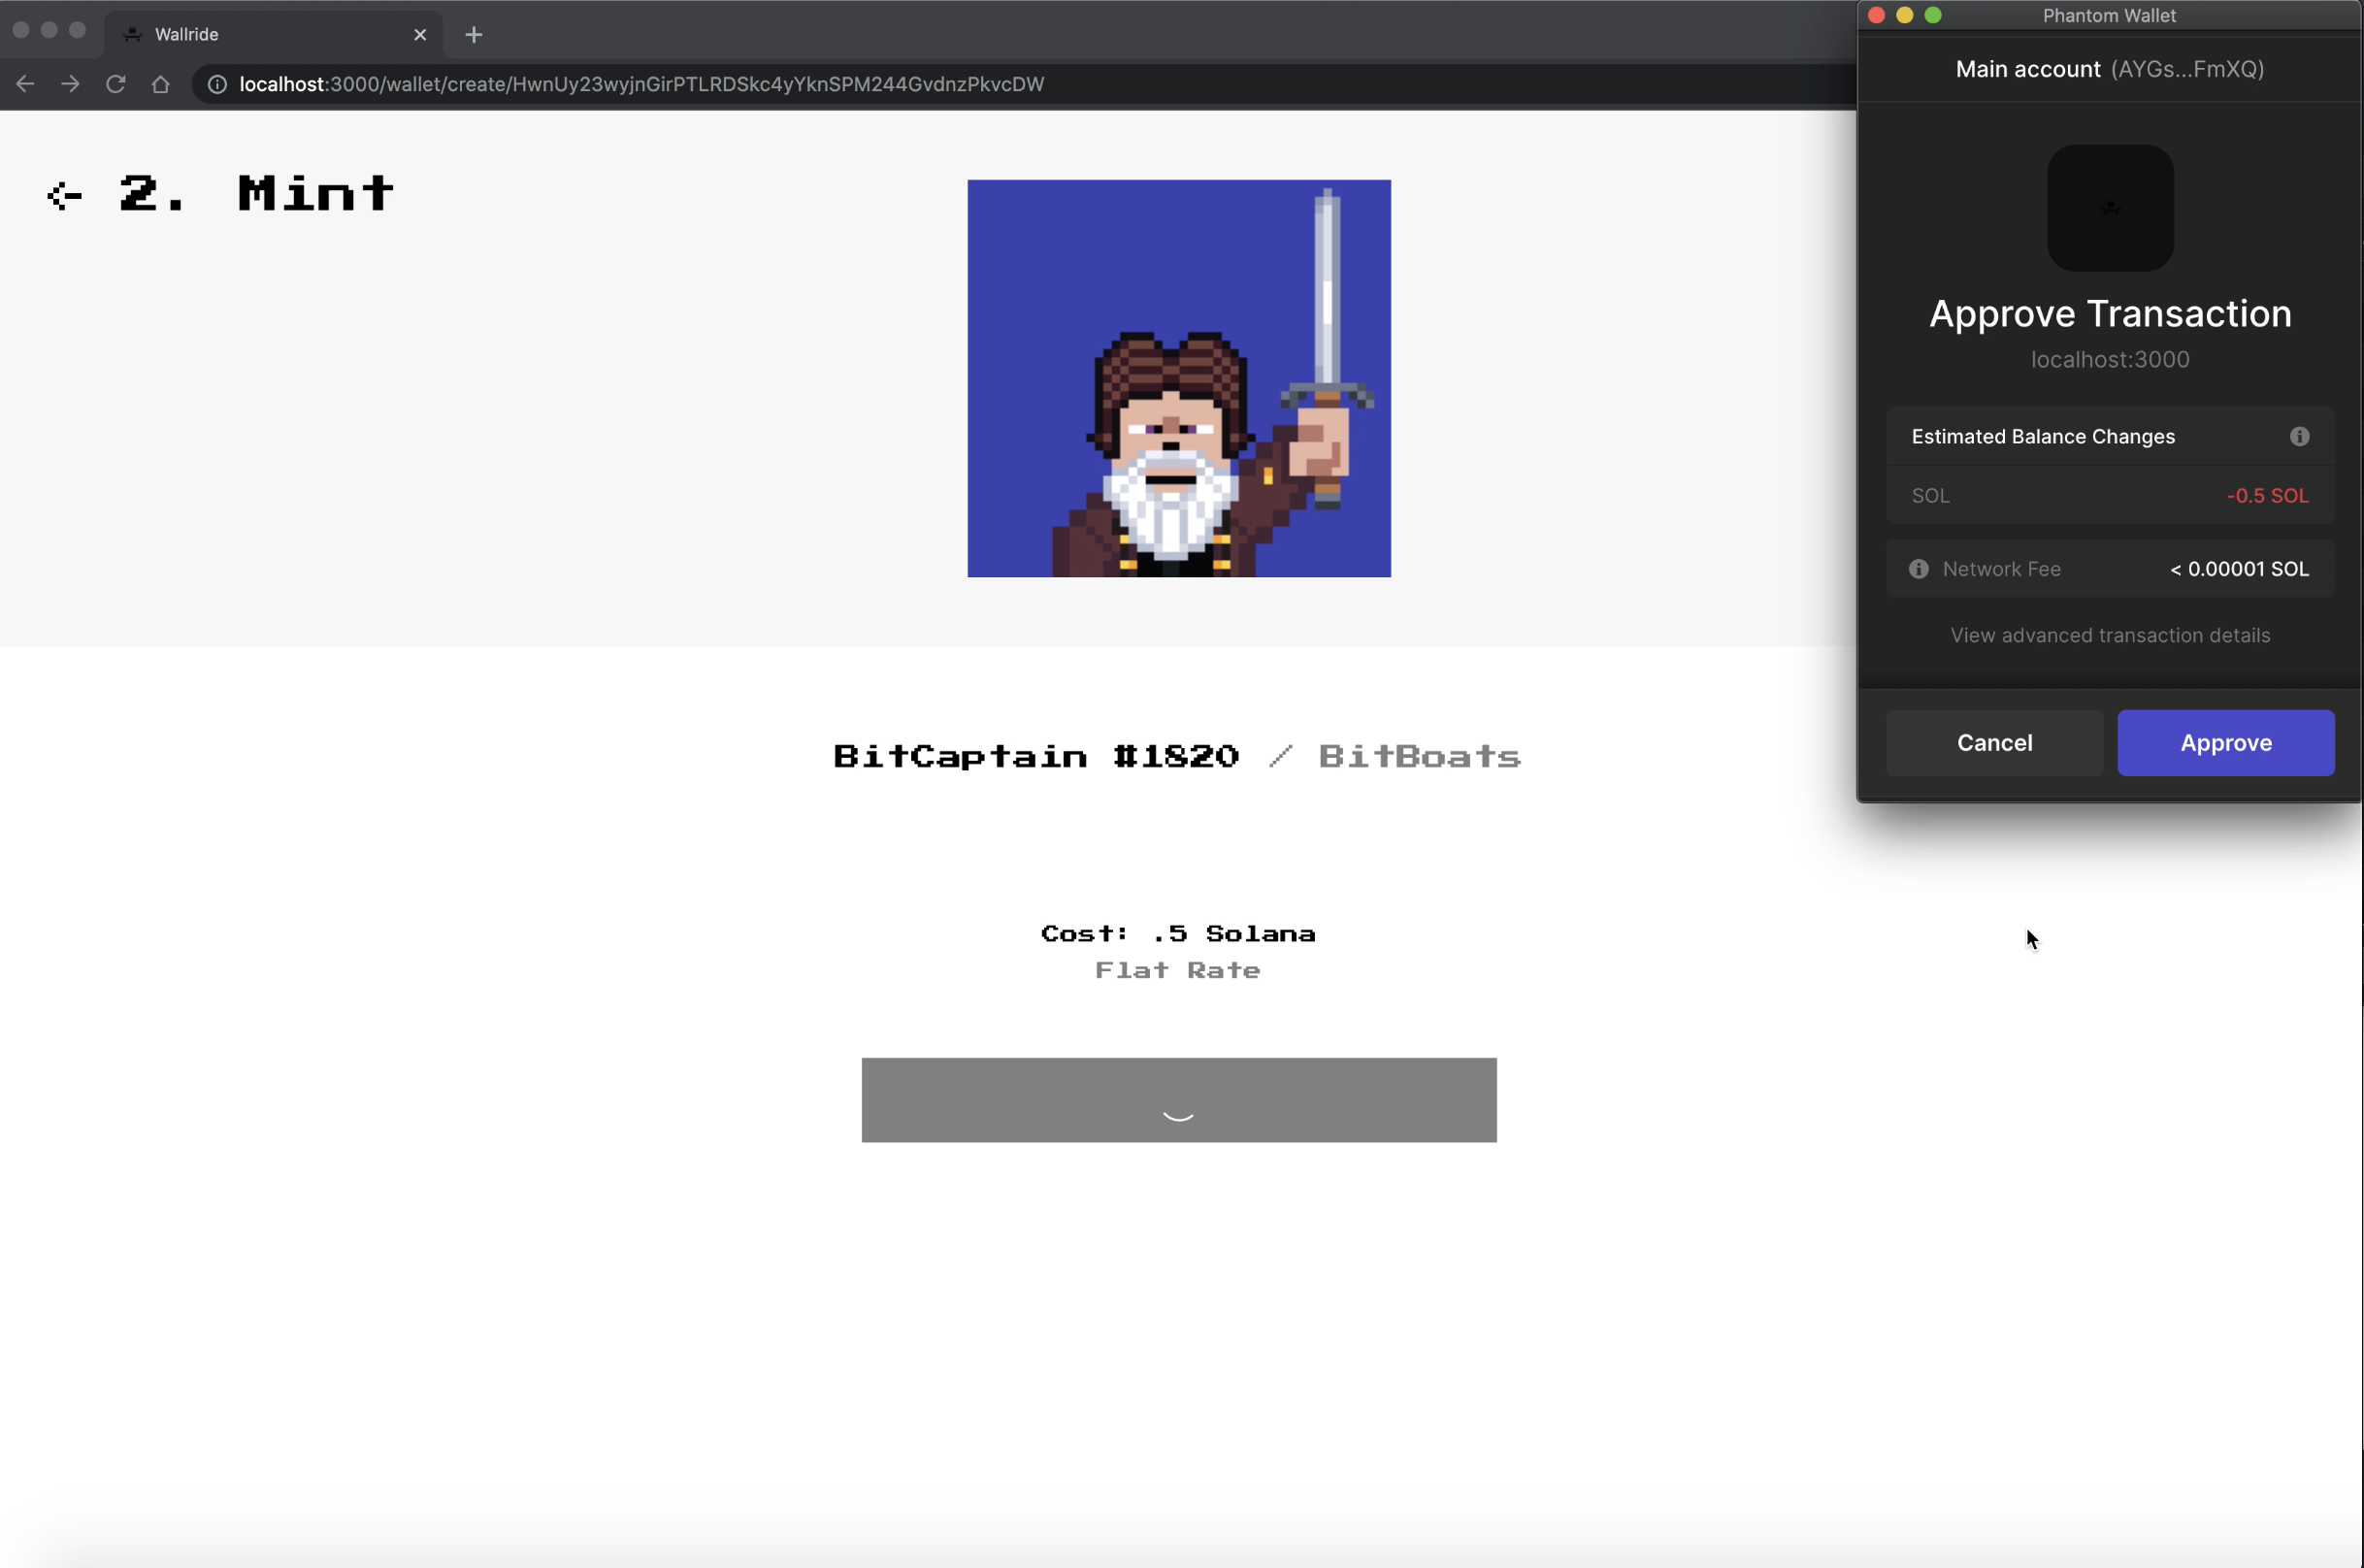Reload the page with refresh icon
The width and height of the screenshot is (2364, 1568).
(x=115, y=84)
